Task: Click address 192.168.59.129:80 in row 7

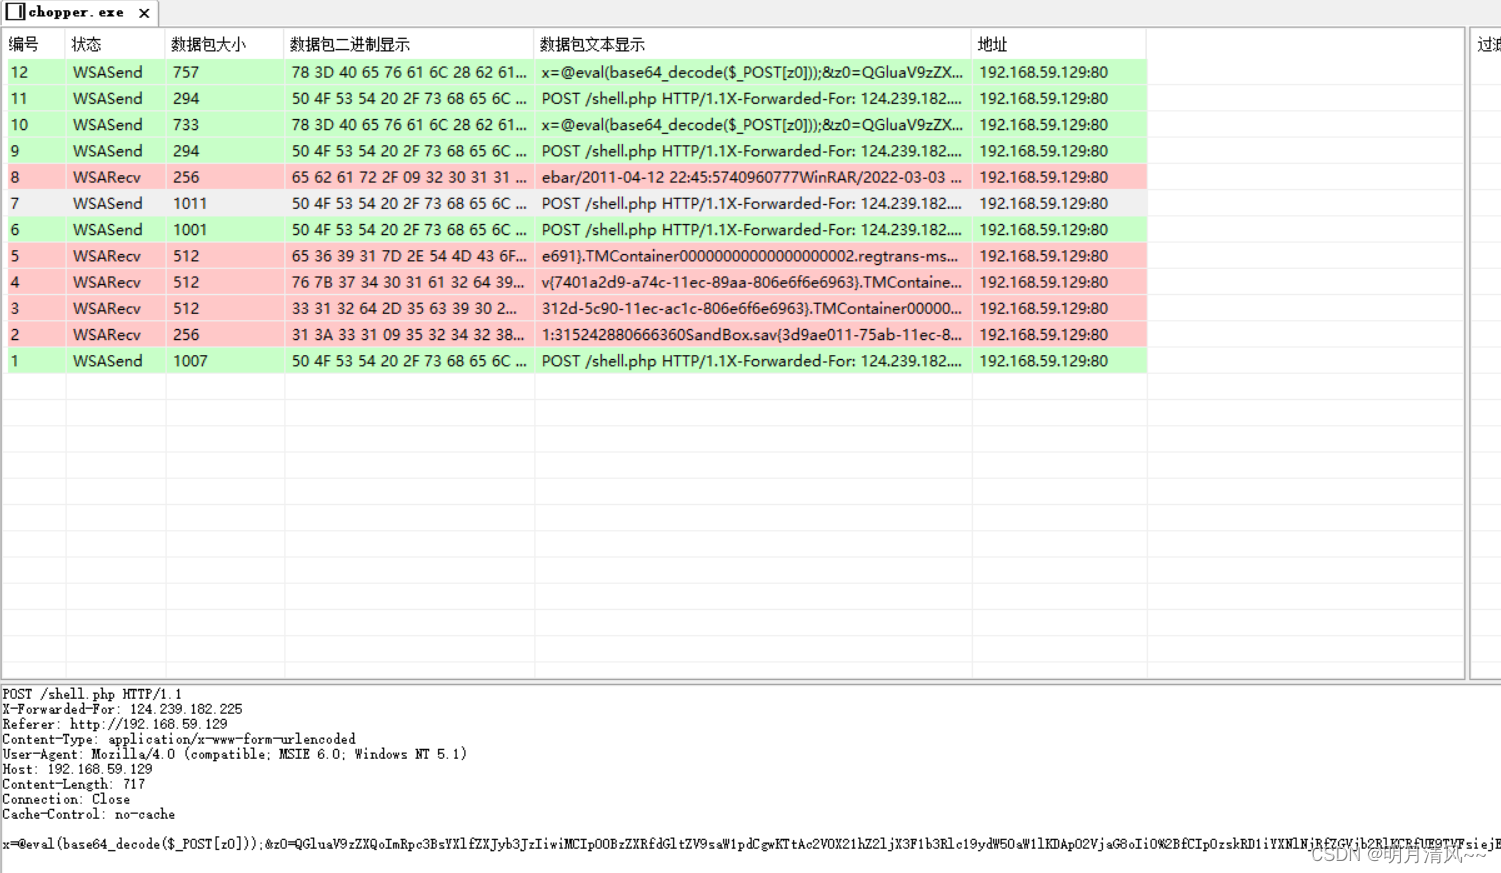Action: (x=1043, y=203)
